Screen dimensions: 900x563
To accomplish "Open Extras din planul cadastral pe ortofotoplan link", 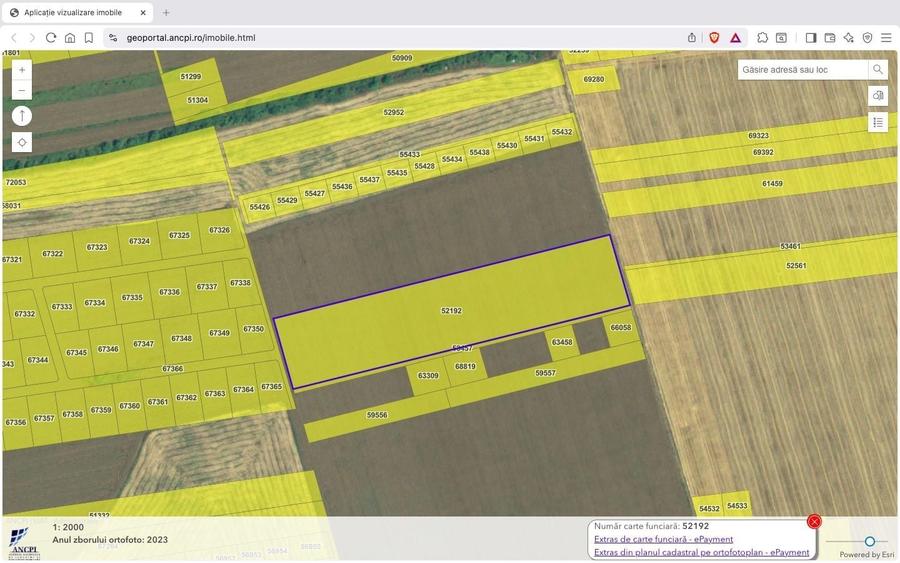I will pyautogui.click(x=701, y=552).
